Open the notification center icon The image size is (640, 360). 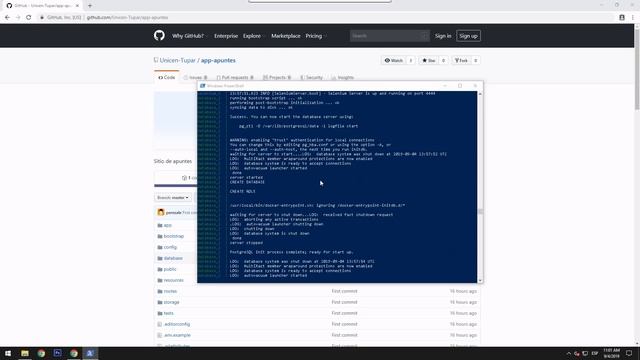click(629, 353)
